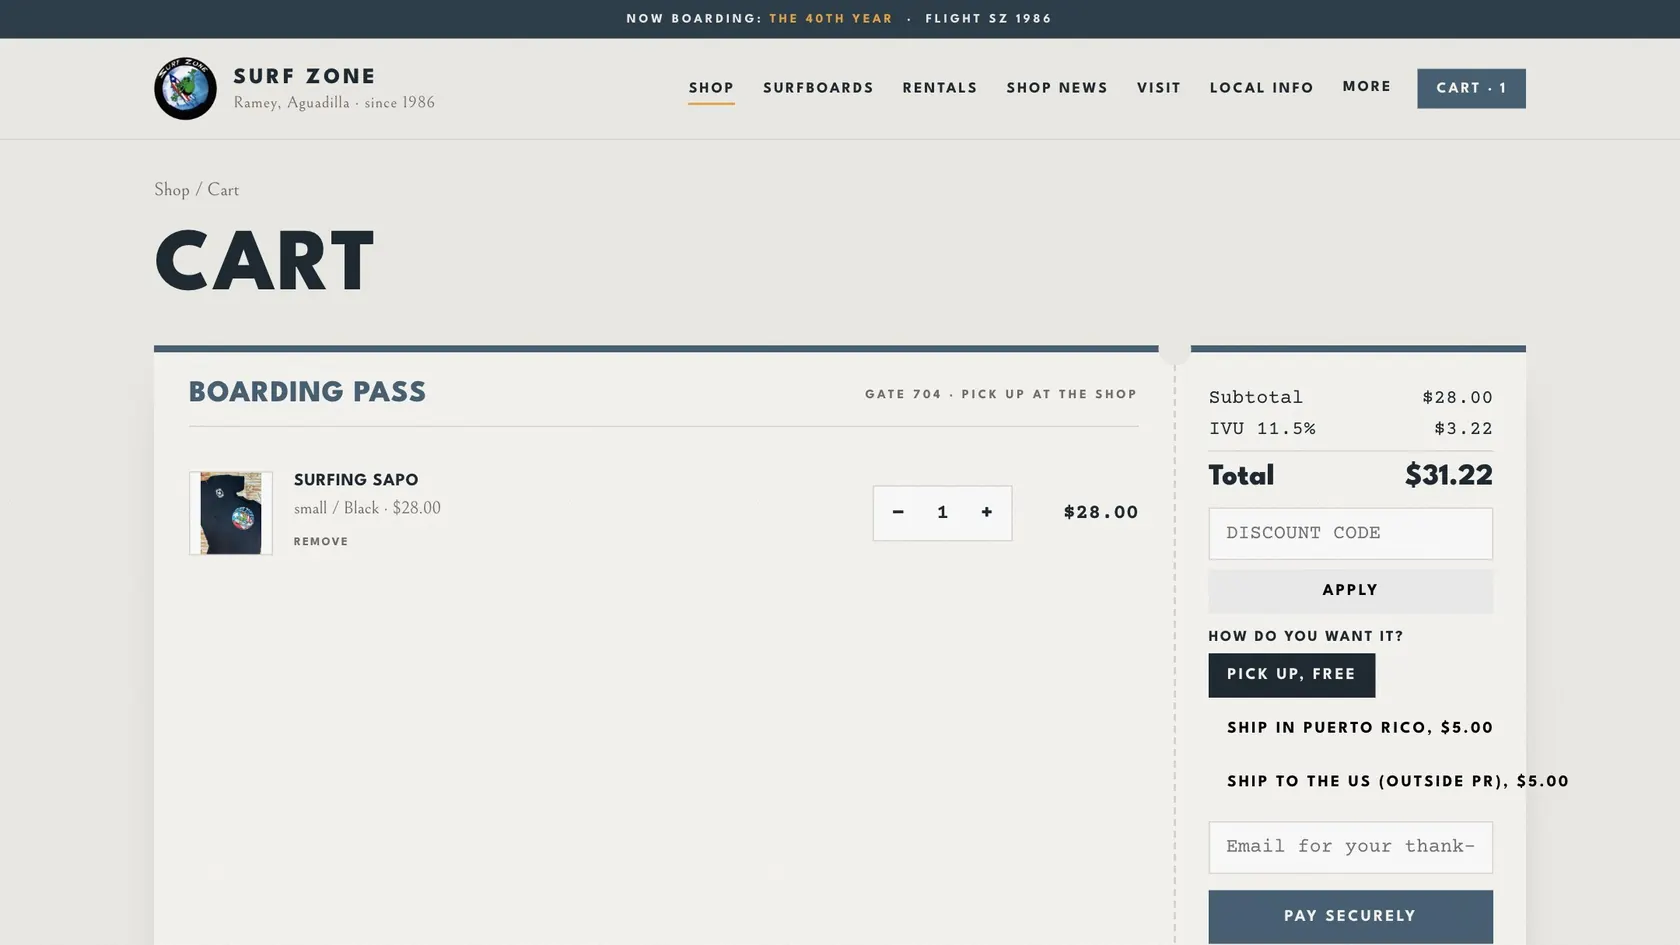Focus the email for thank-you field
The height and width of the screenshot is (945, 1680).
pos(1350,847)
